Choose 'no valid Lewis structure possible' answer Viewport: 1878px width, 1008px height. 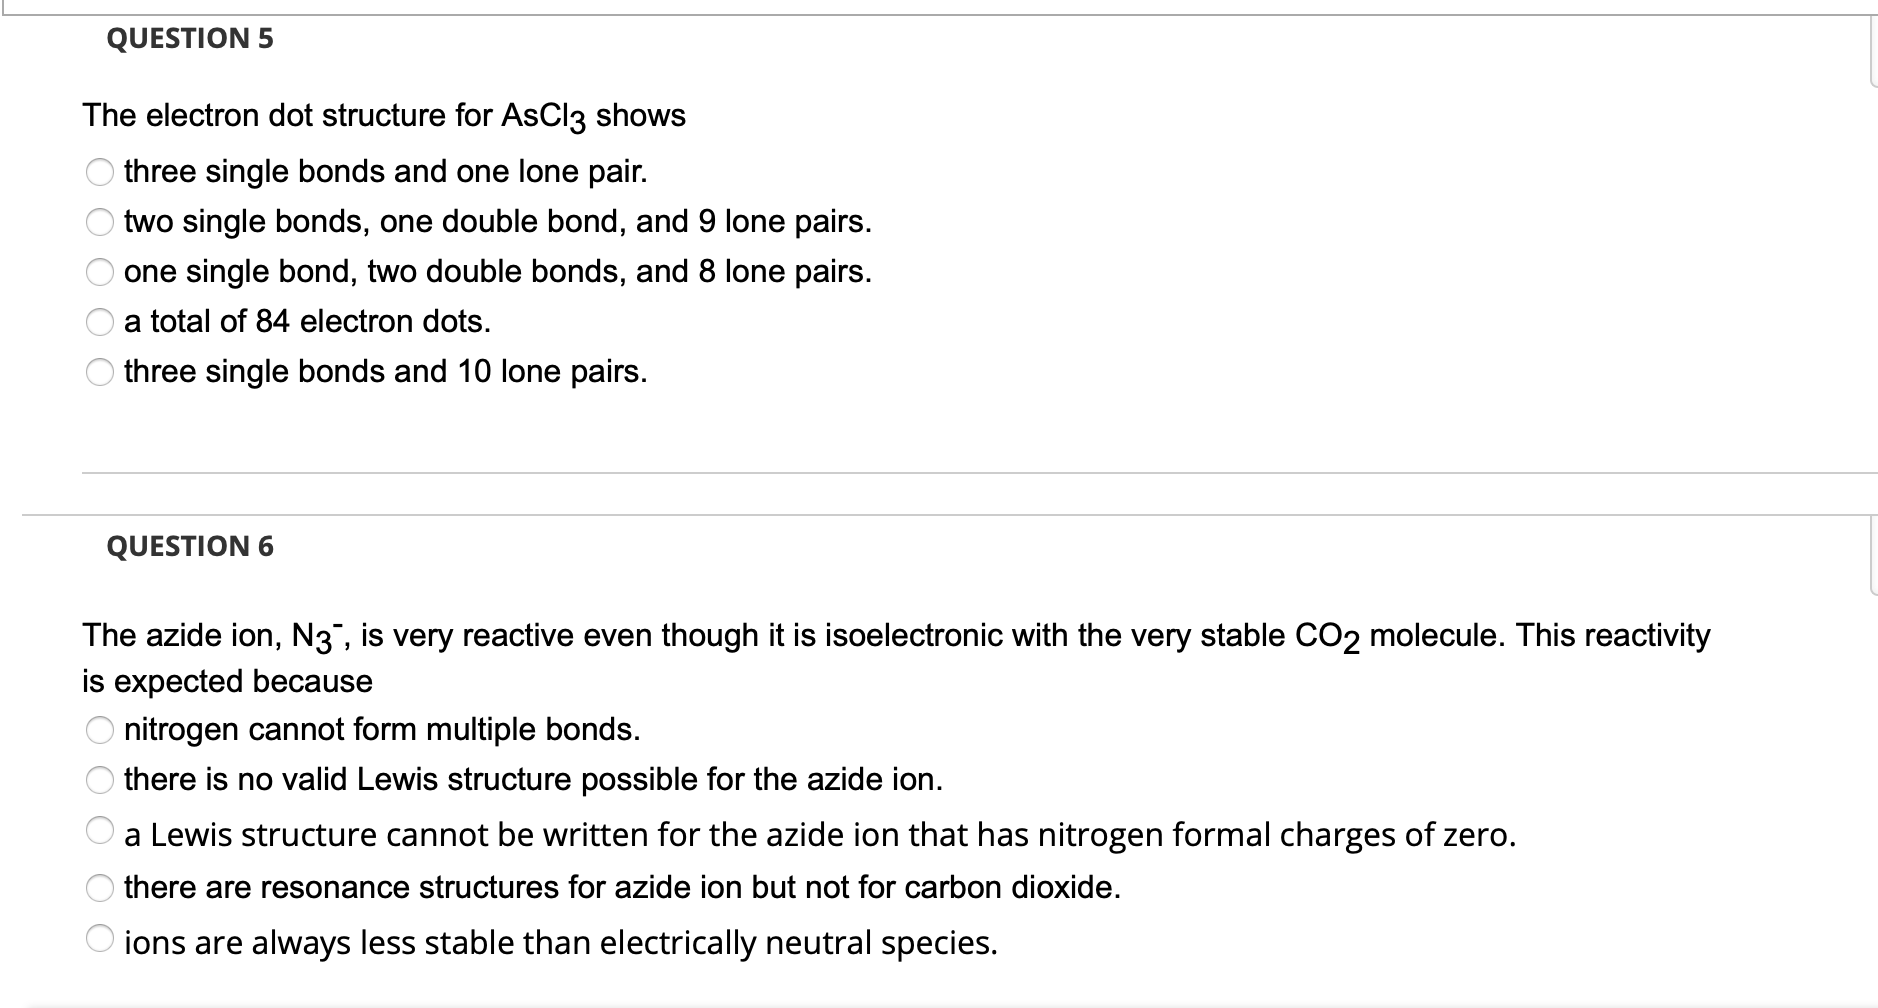point(100,781)
